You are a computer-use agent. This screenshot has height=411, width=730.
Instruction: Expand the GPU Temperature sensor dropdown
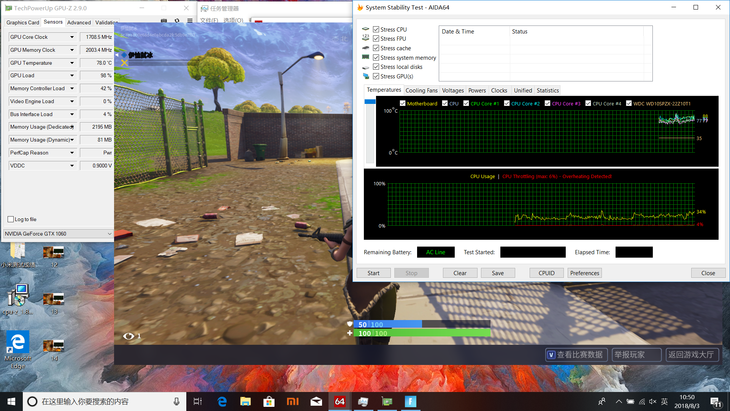tap(72, 63)
